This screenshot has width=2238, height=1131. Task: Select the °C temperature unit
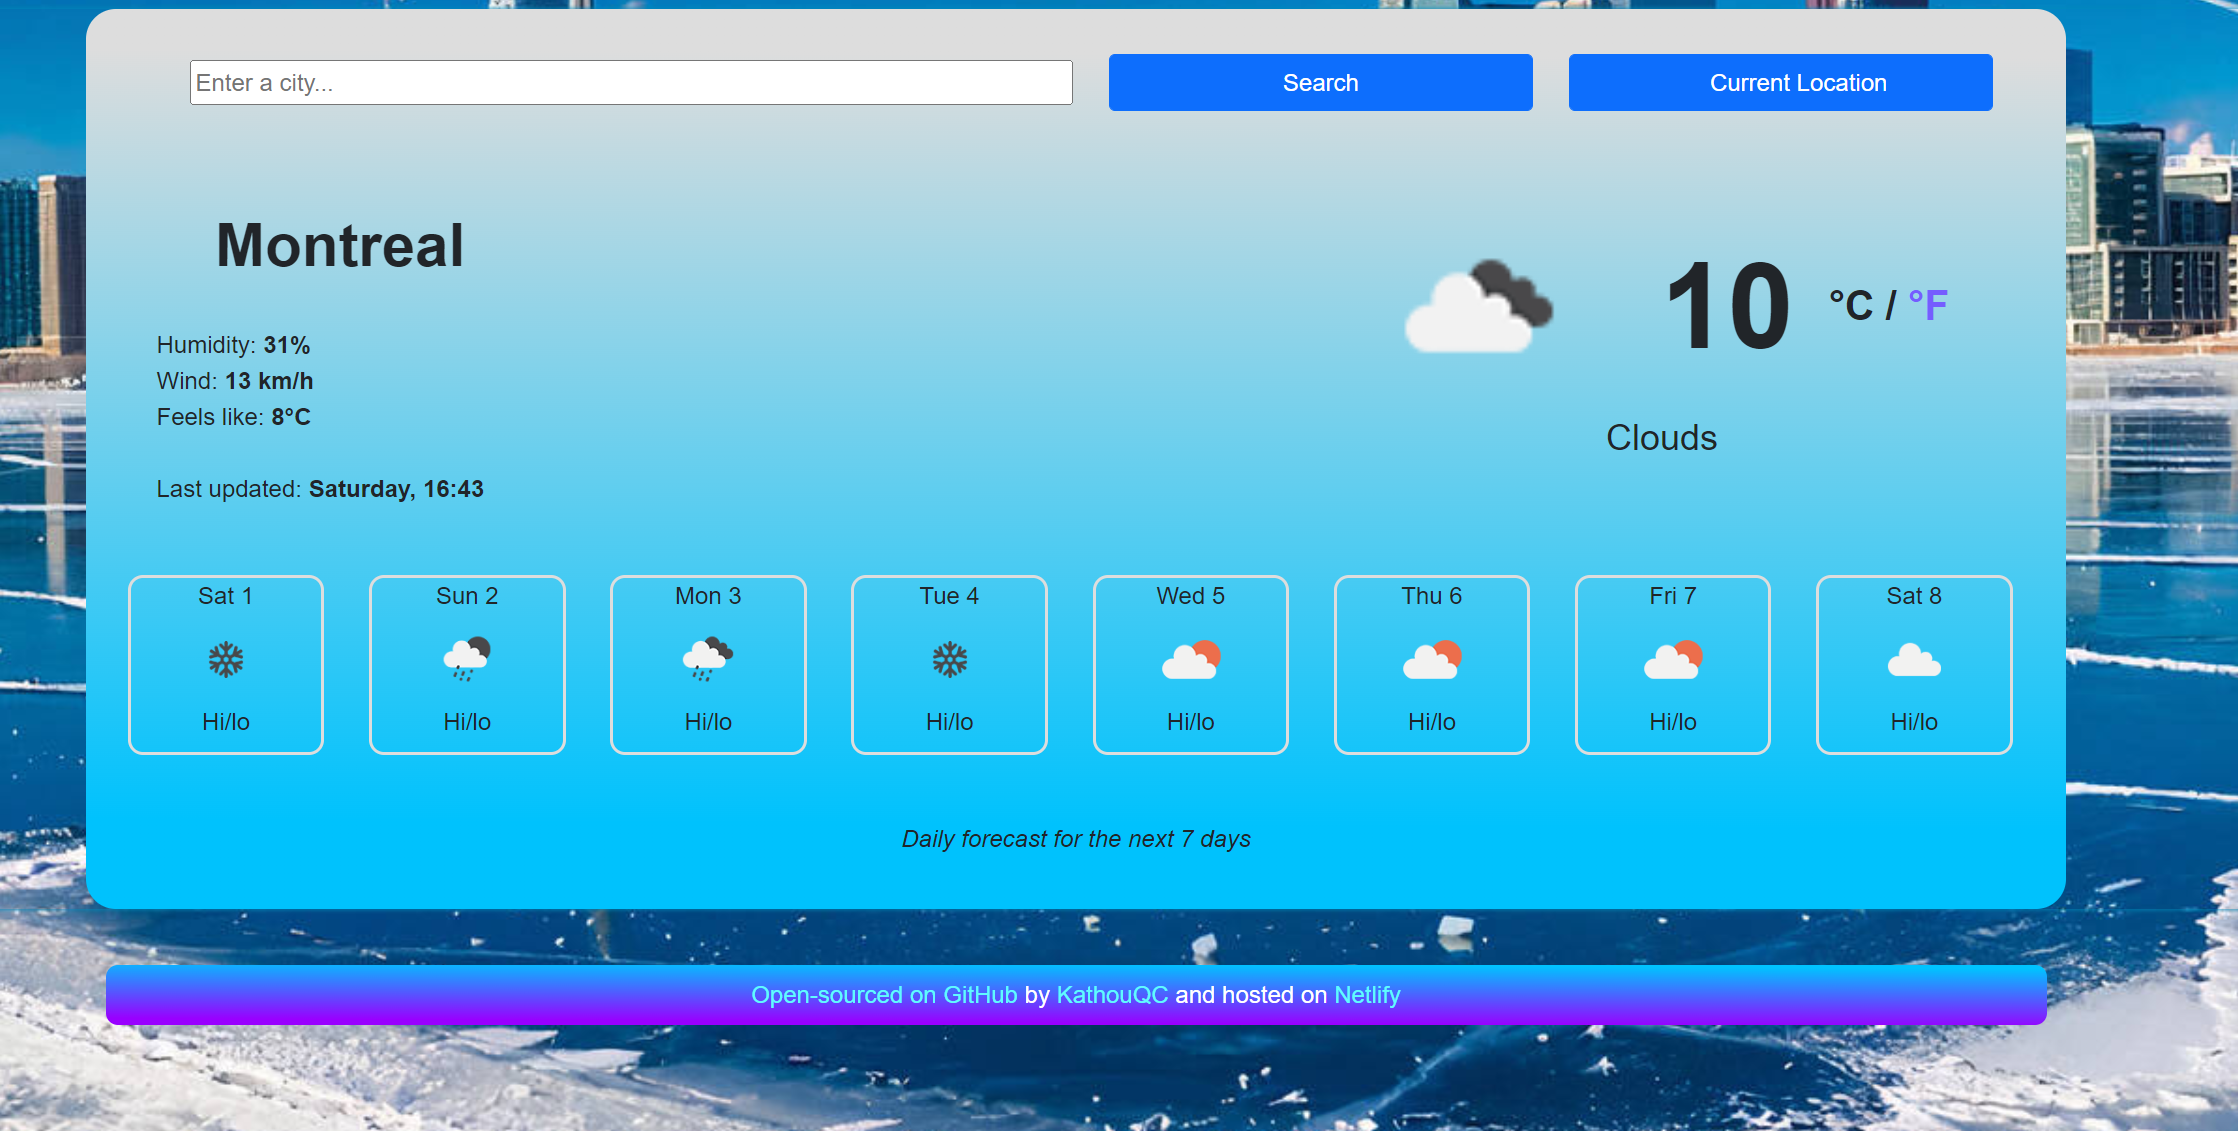(x=1850, y=306)
